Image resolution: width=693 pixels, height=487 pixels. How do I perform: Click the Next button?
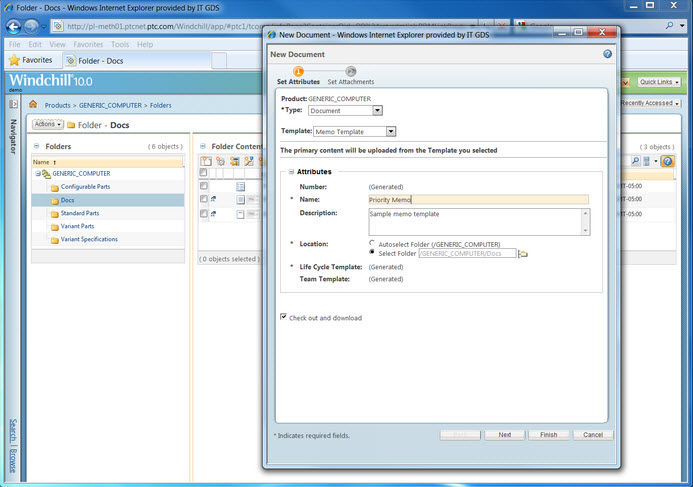coord(505,435)
